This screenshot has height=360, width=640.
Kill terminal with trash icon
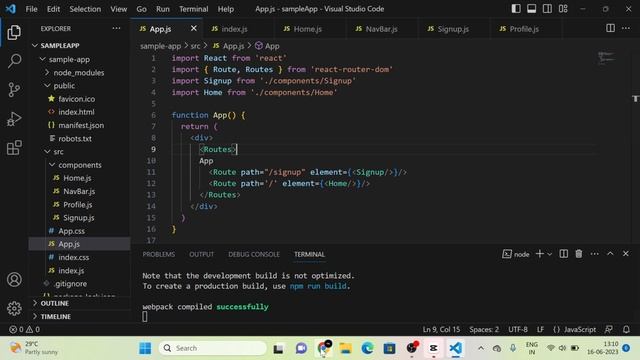click(579, 254)
